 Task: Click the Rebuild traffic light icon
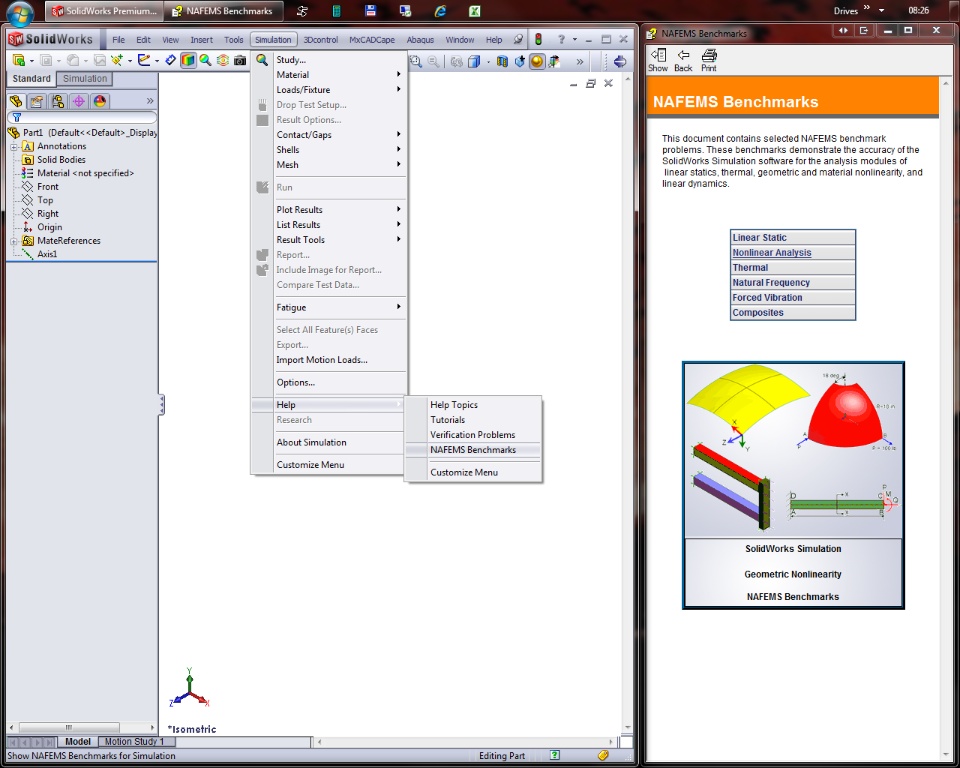coord(538,39)
